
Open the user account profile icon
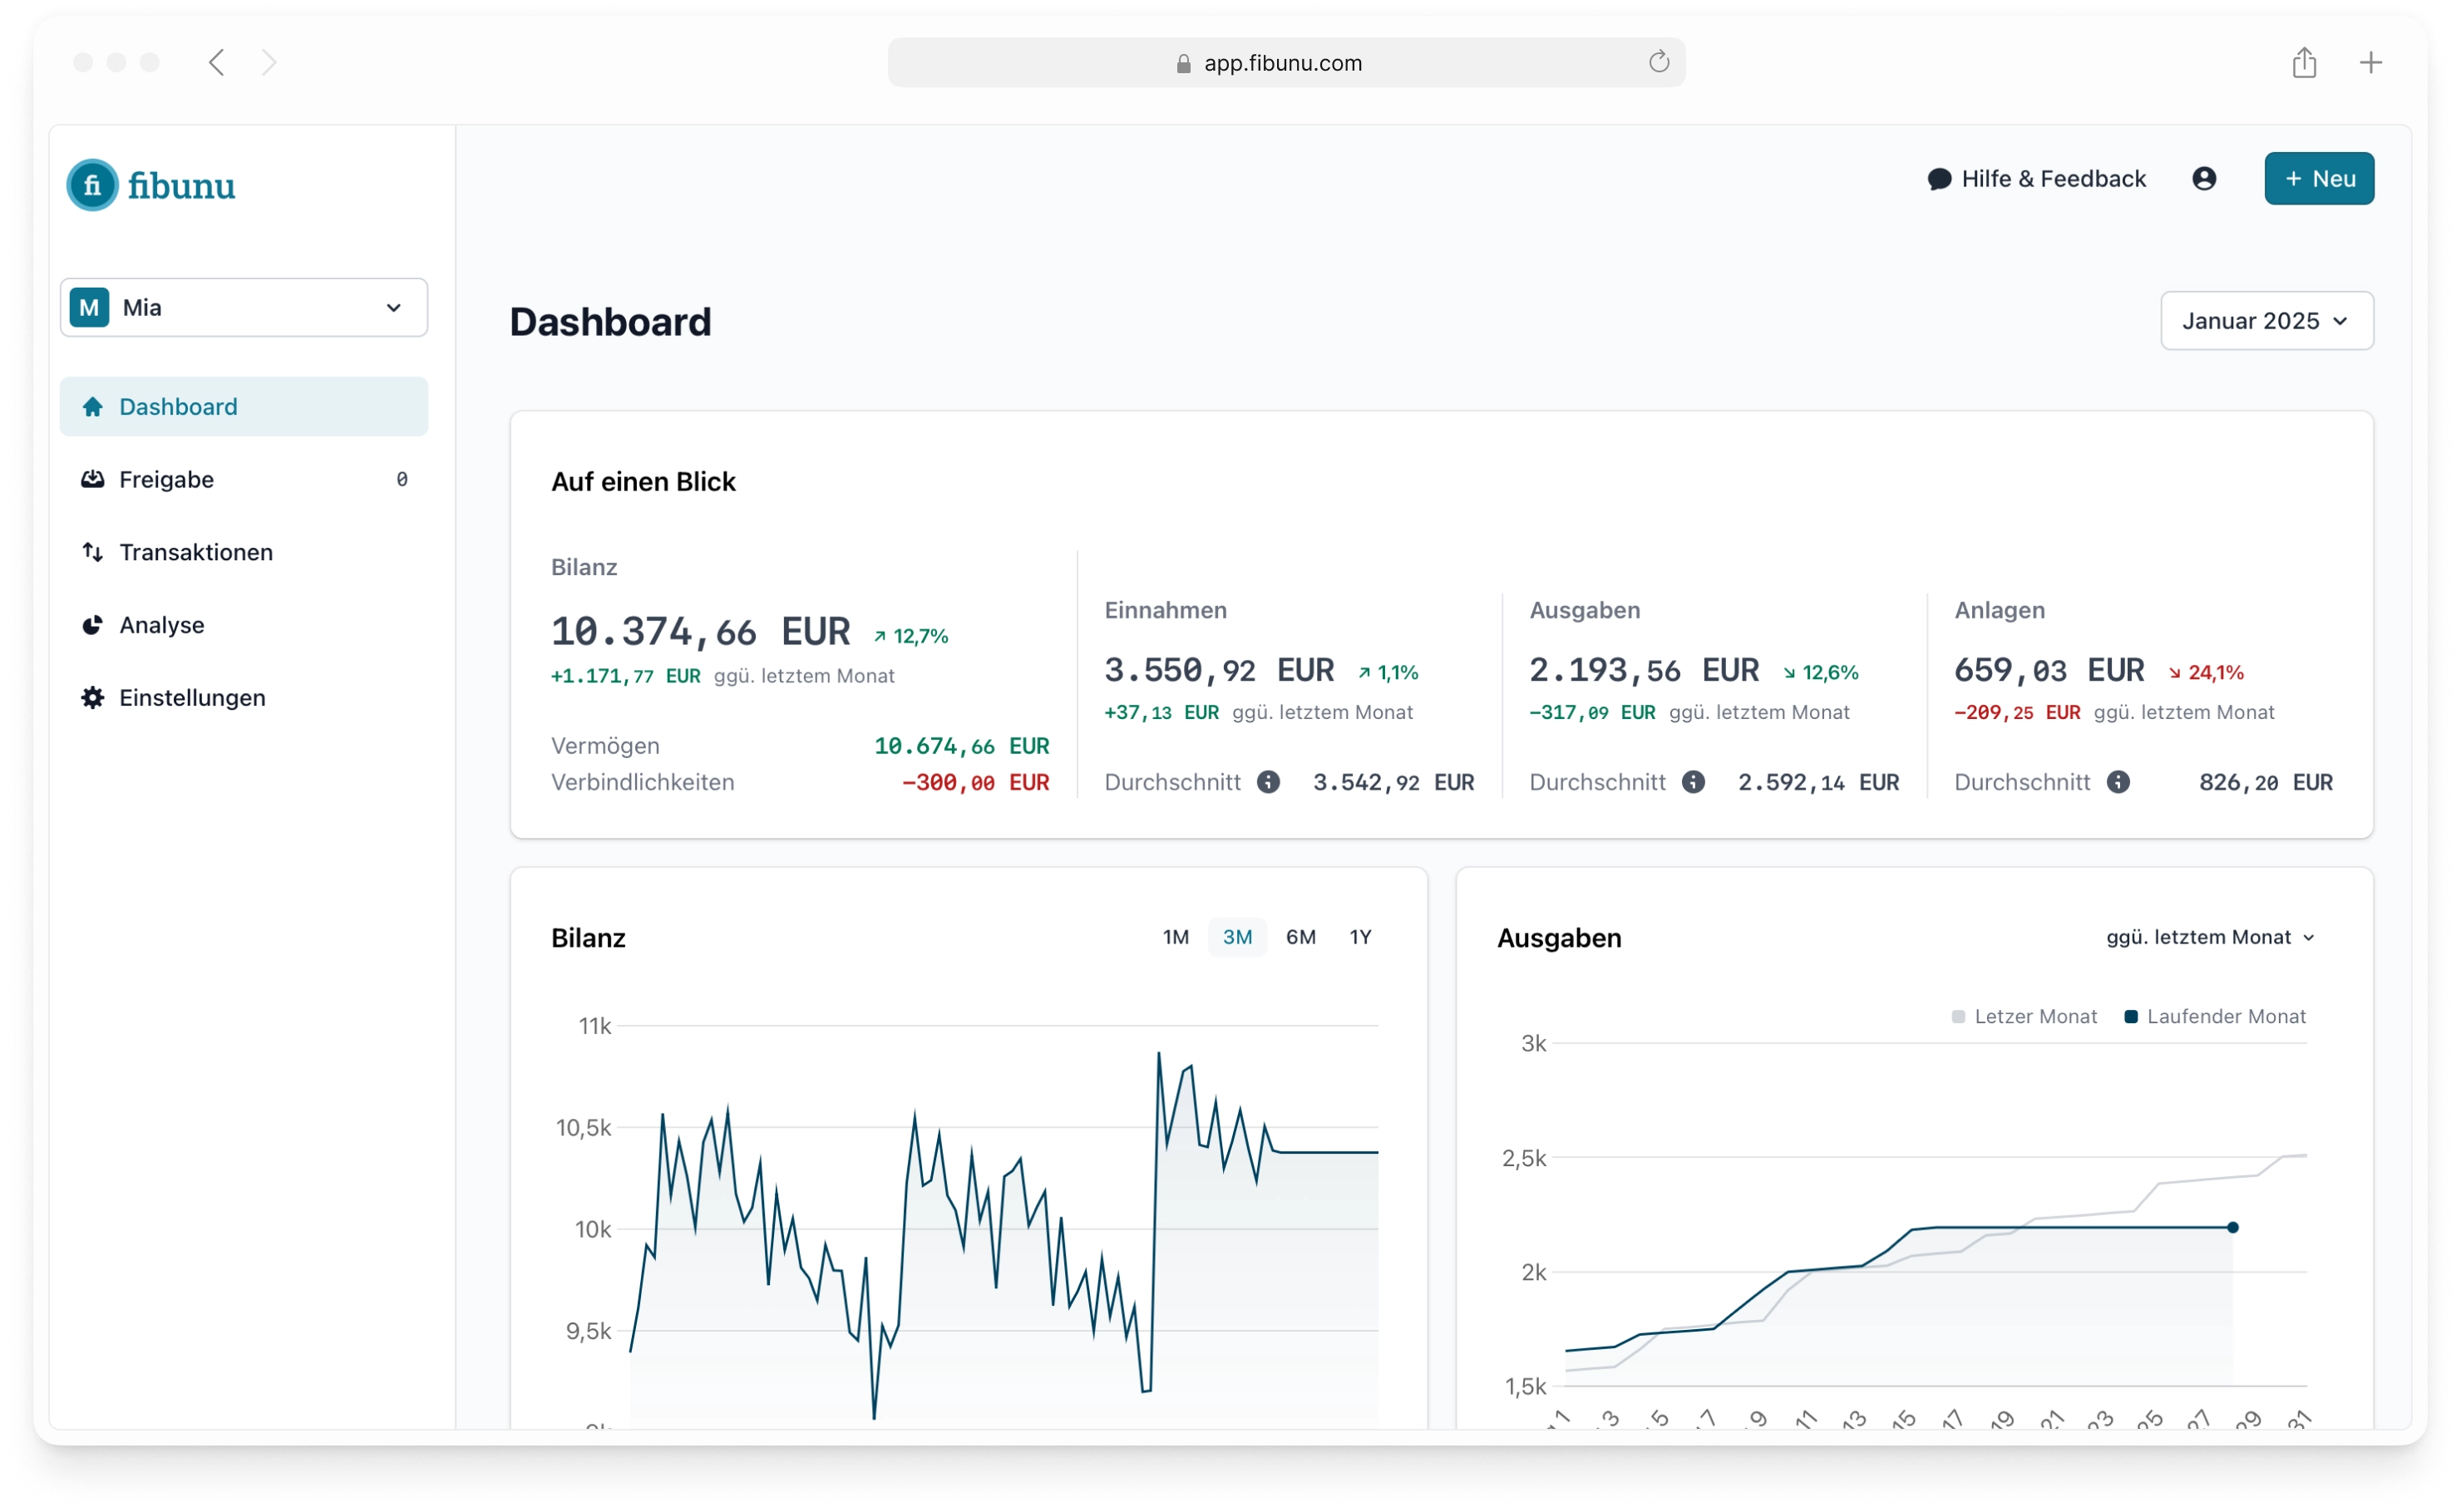[x=2205, y=179]
